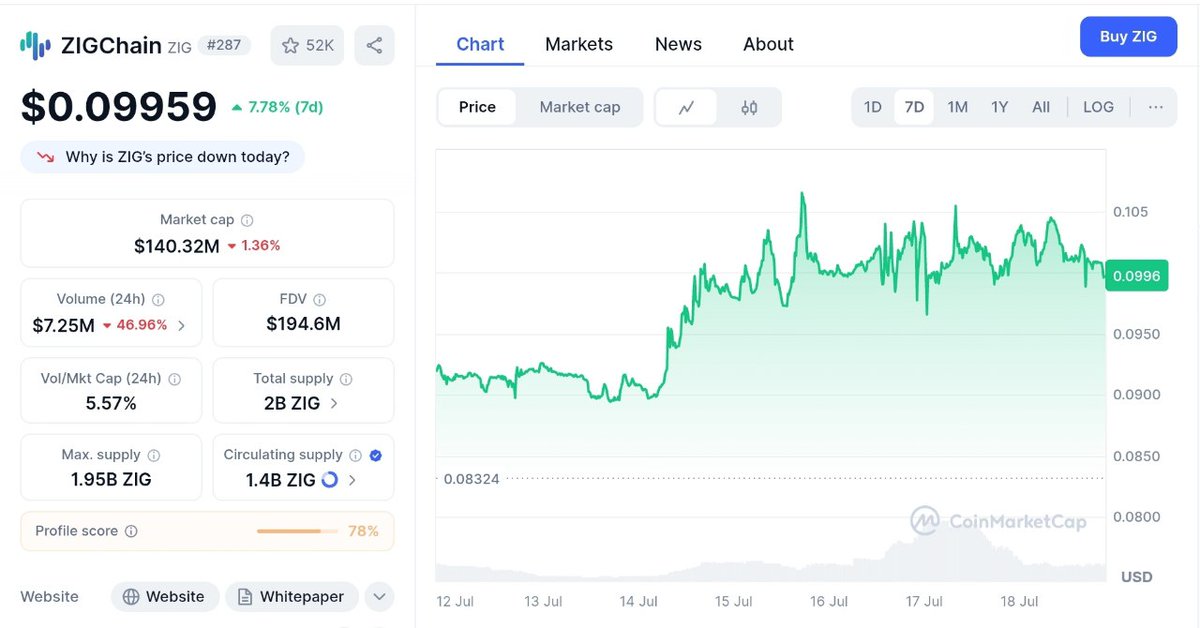This screenshot has width=1200, height=628.
Task: Click the info icon beside Volume (24h)
Action: coord(158,299)
